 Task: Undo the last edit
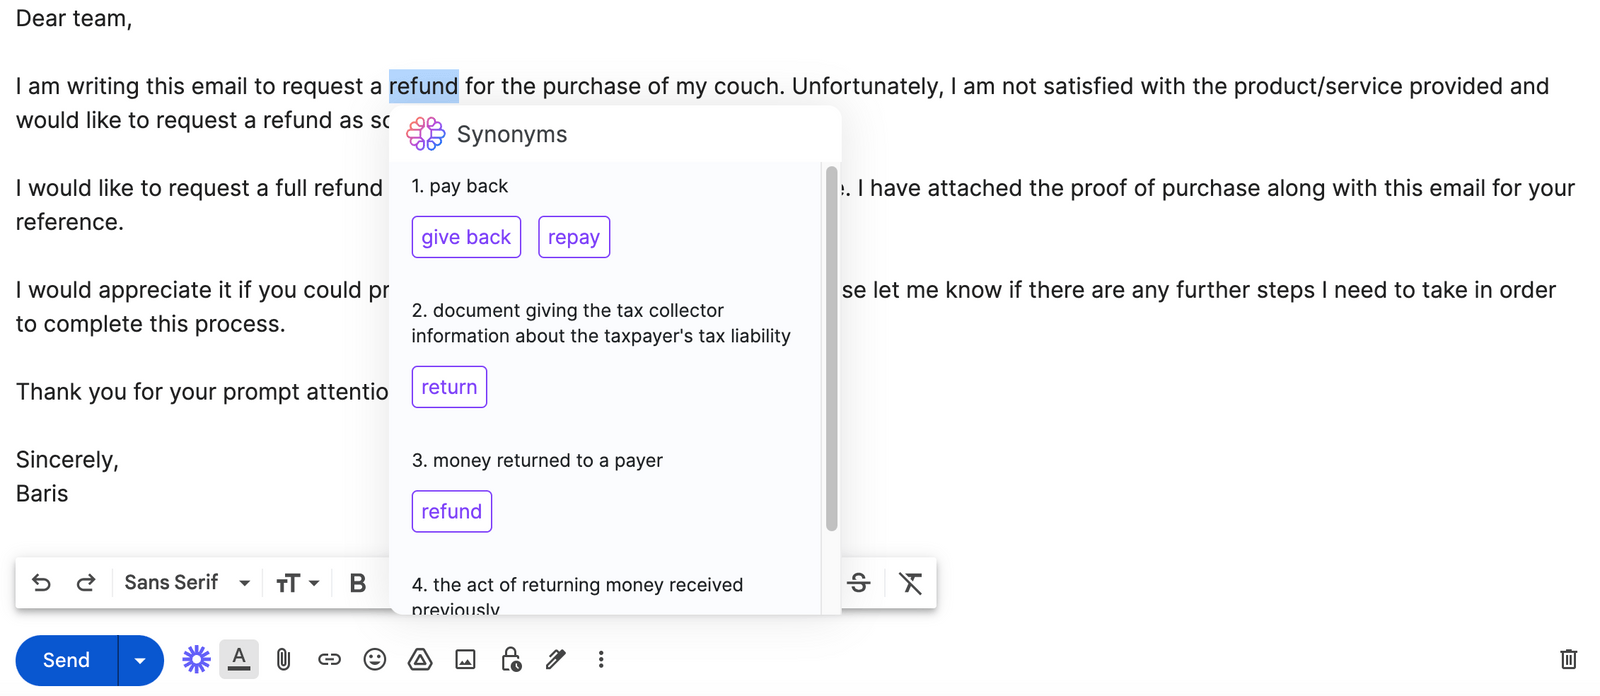40,582
